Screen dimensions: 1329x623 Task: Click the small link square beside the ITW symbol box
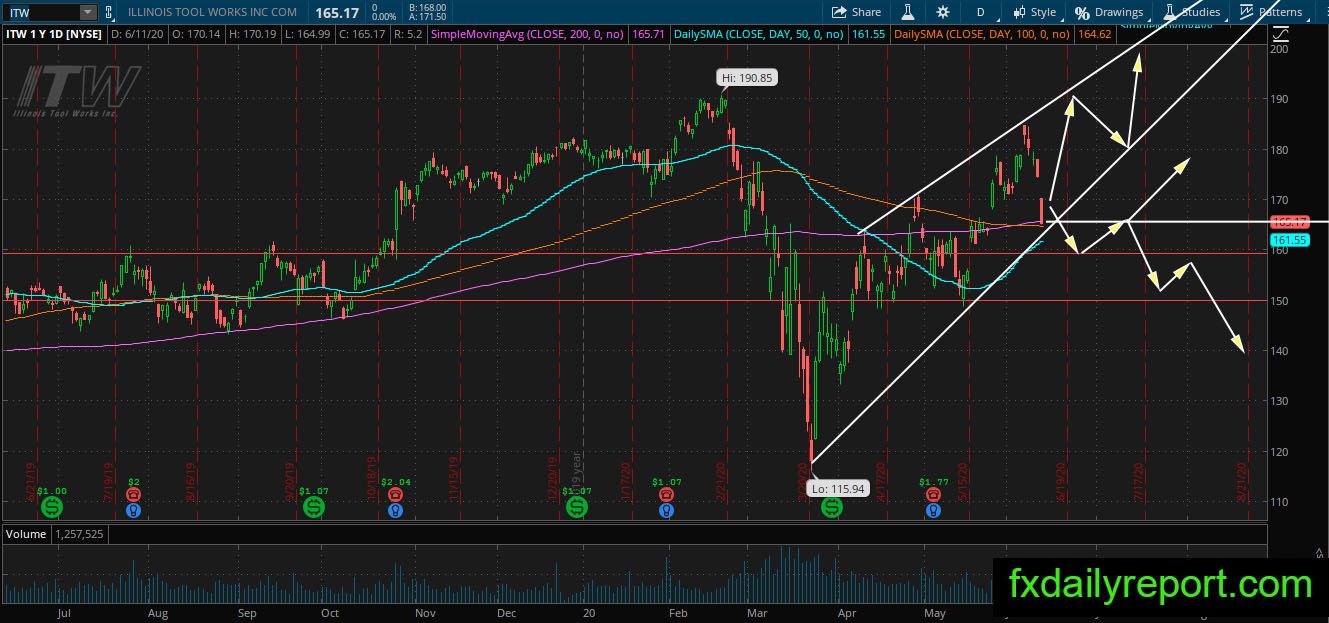[110, 12]
